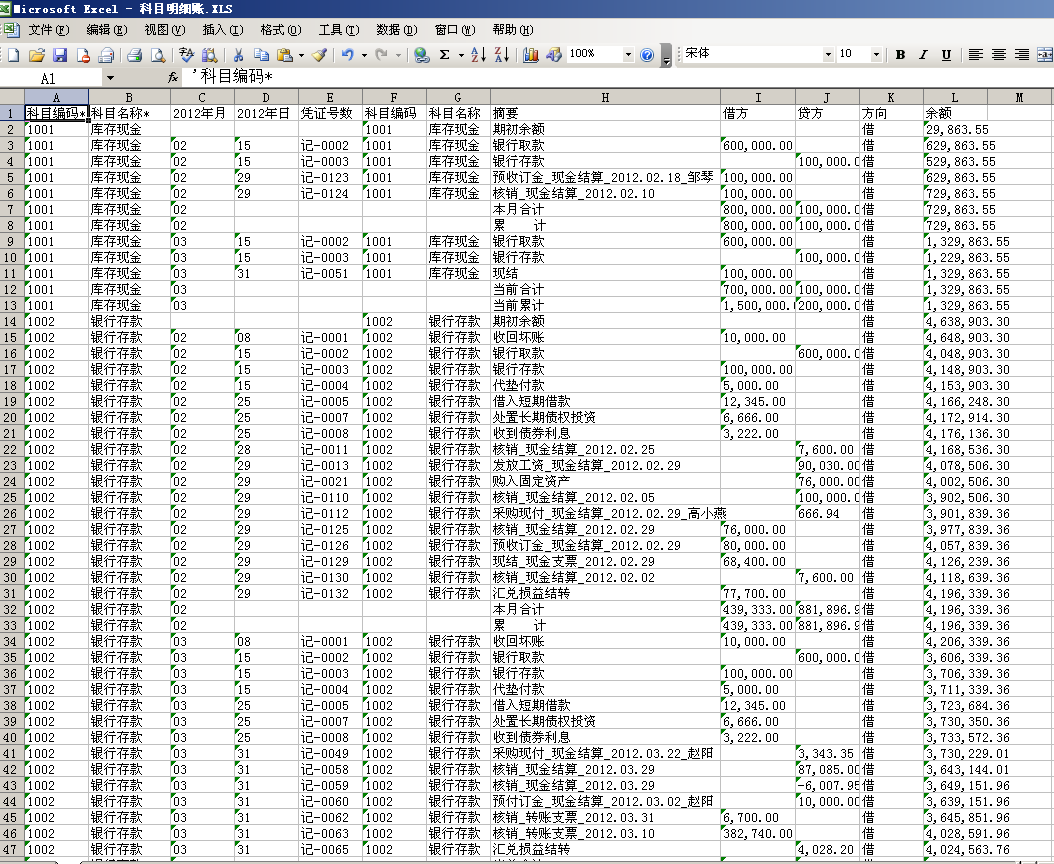
Task: Click the AutoSum sigma icon
Action: [x=445, y=55]
